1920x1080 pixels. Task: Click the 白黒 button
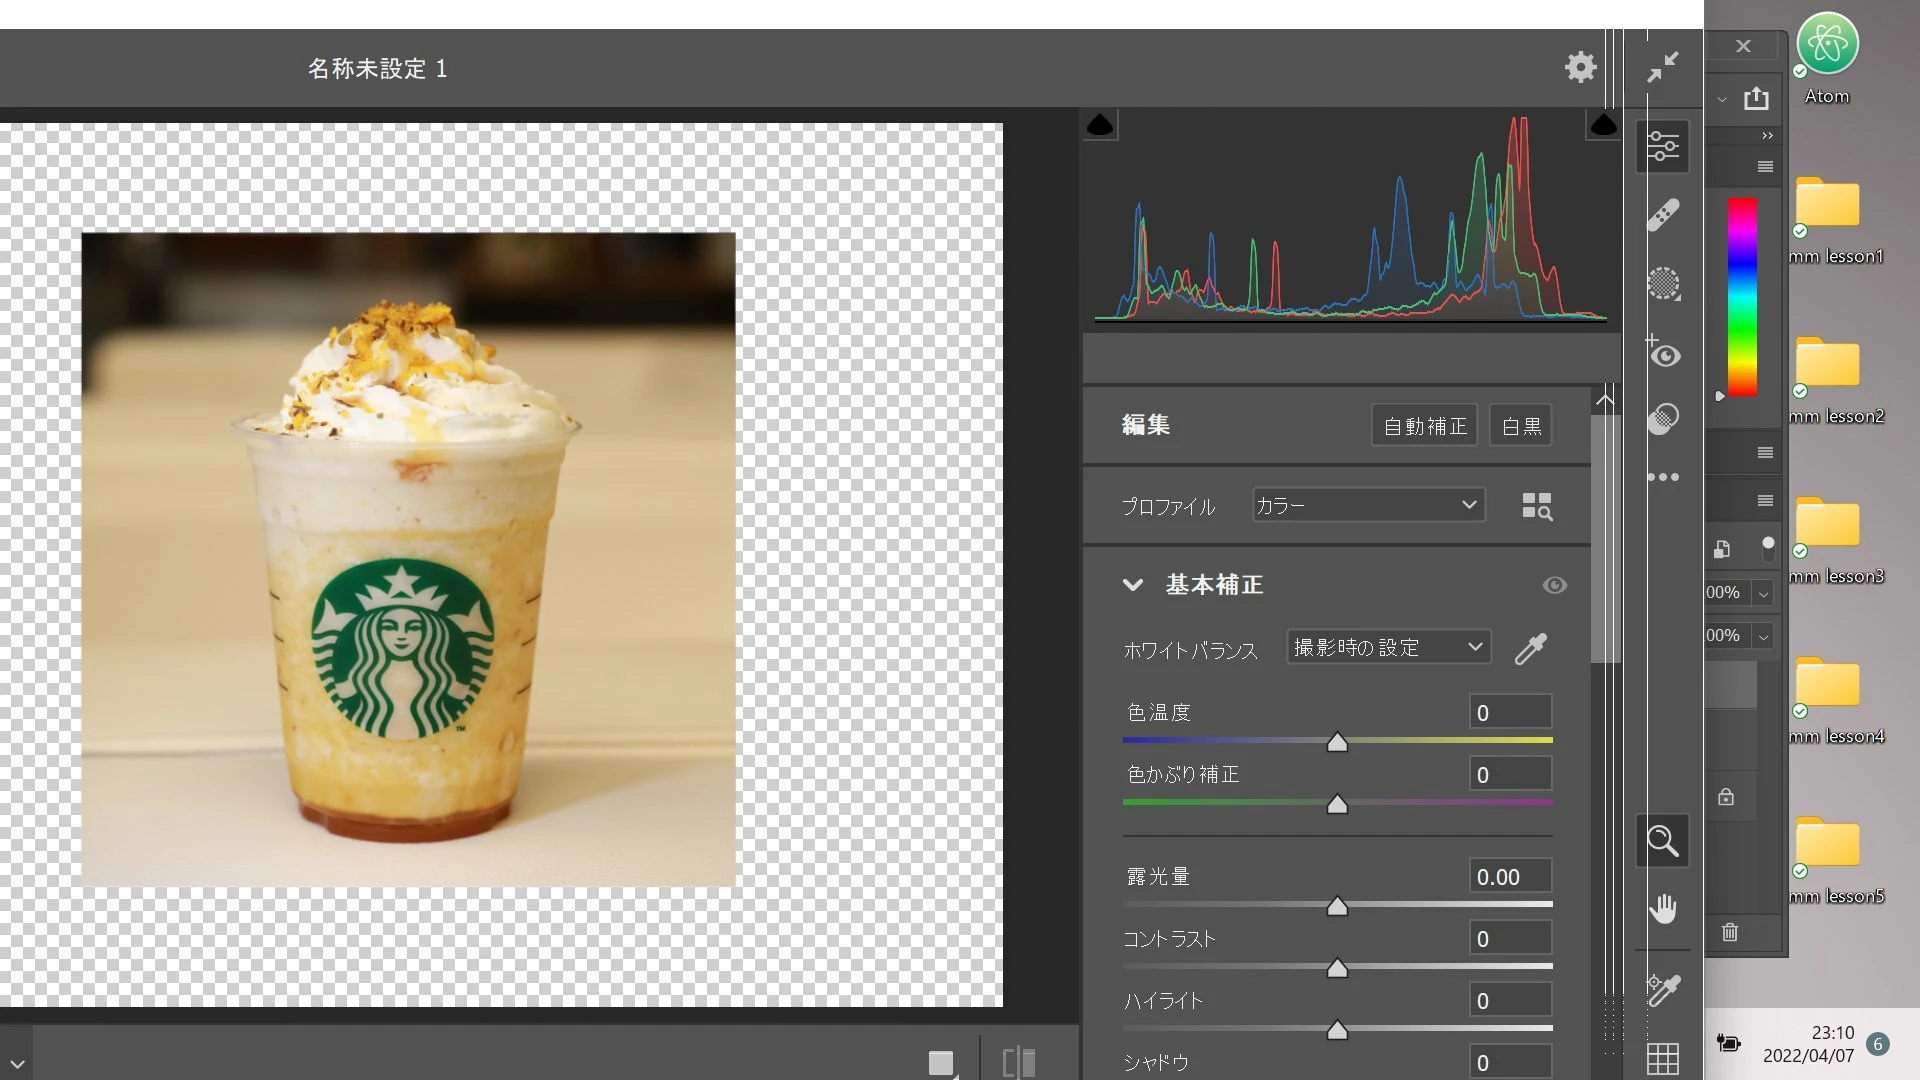(1520, 426)
